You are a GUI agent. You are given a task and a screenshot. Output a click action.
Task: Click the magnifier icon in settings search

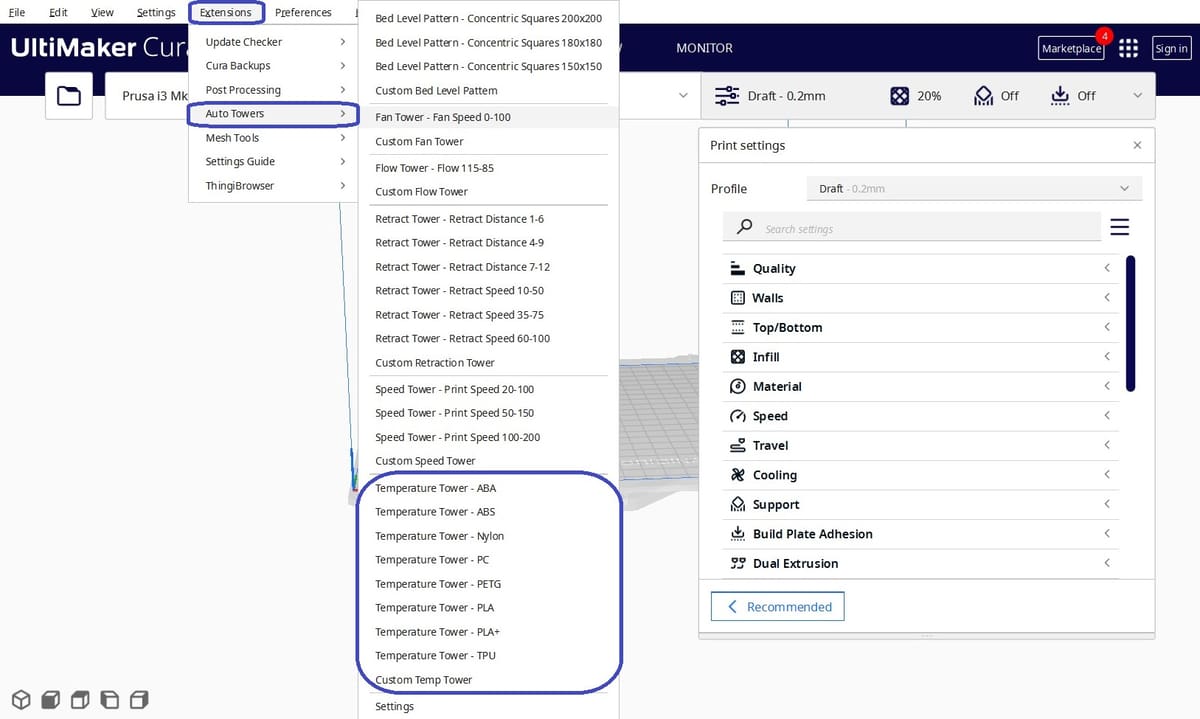click(744, 228)
